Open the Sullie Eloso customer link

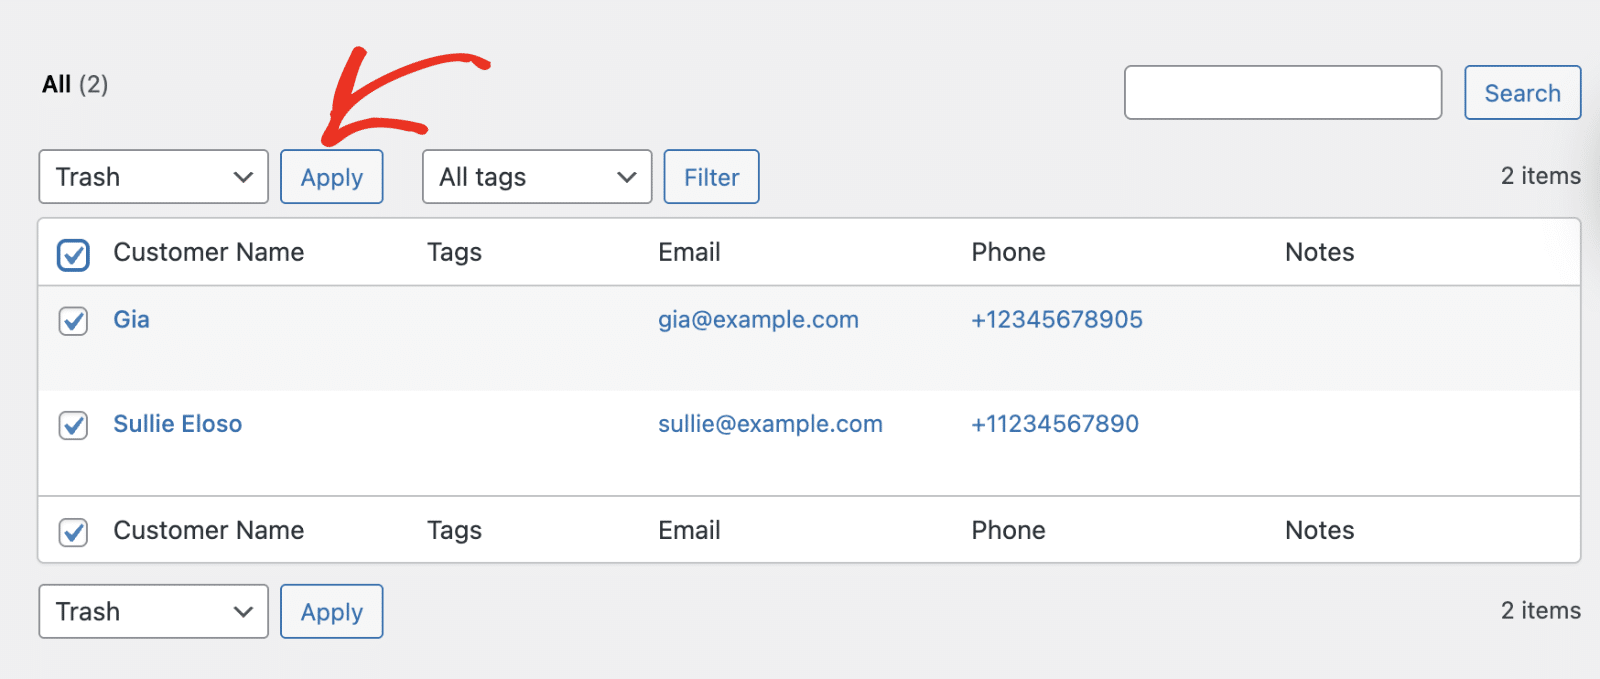click(178, 424)
